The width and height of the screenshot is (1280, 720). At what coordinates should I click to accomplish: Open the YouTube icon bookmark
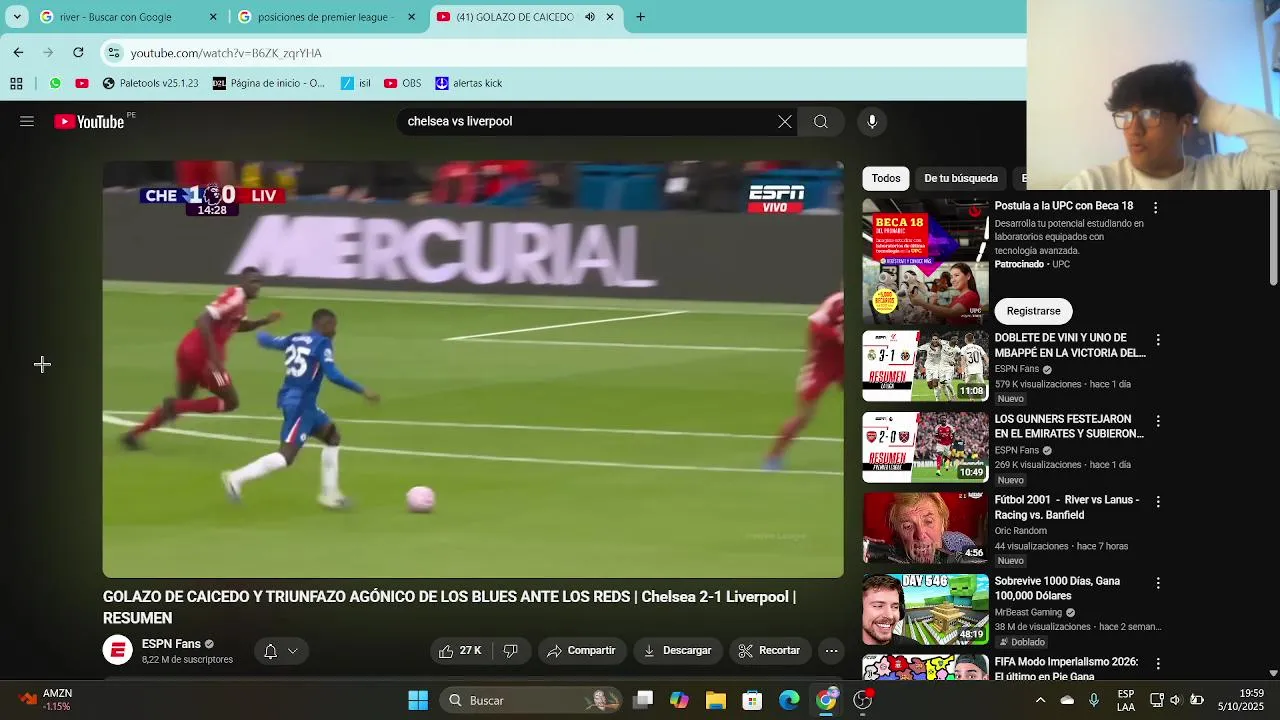click(82, 83)
